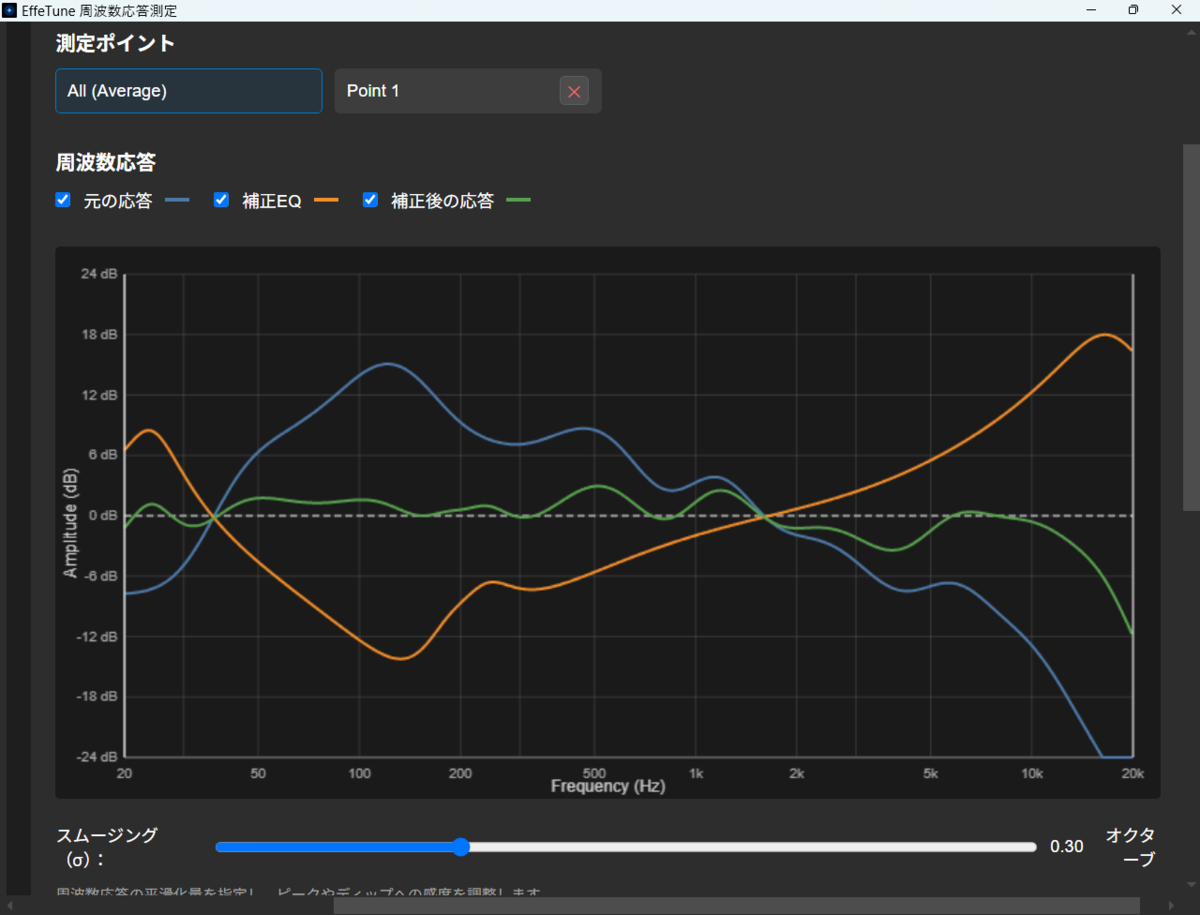Screen dimensions: 1200x915
Task: Click the スムージング (σ) label
Action: point(107,847)
